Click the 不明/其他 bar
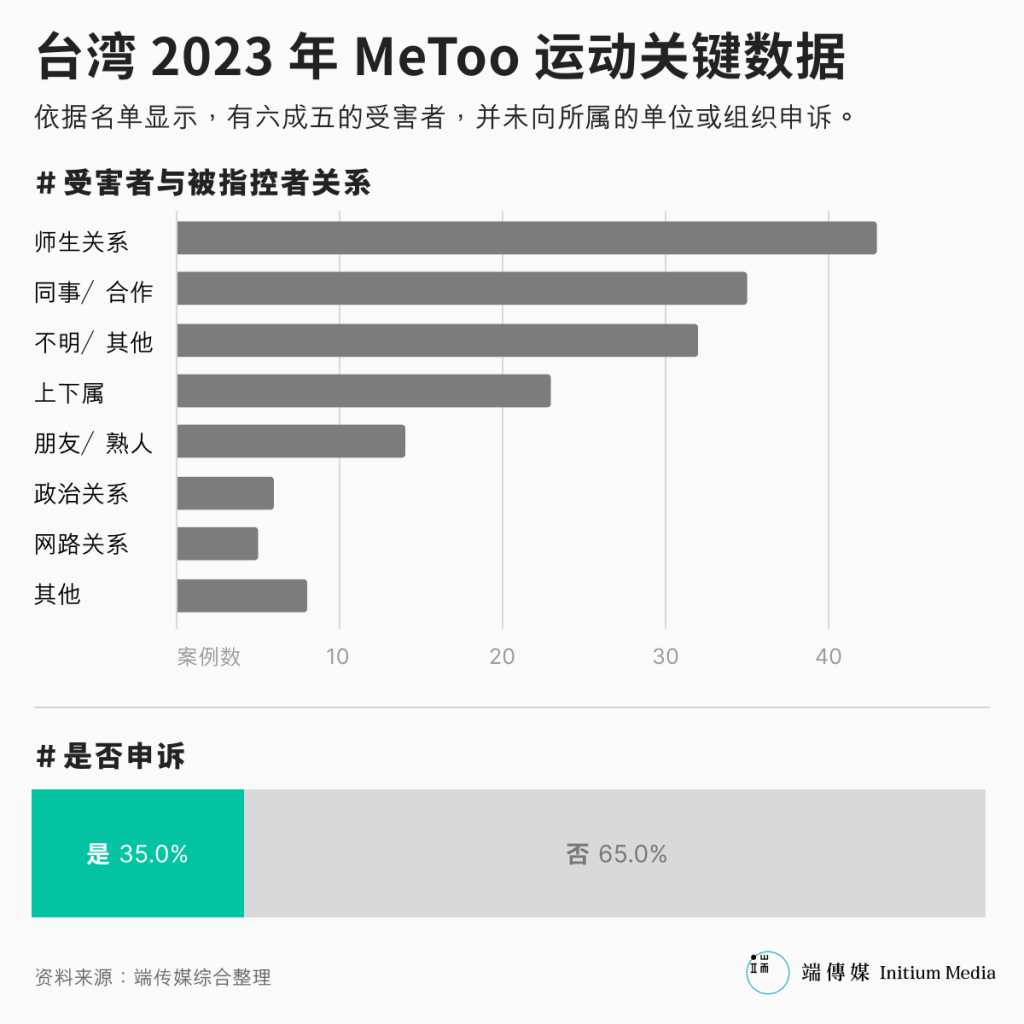Image resolution: width=1024 pixels, height=1024 pixels. (x=437, y=340)
